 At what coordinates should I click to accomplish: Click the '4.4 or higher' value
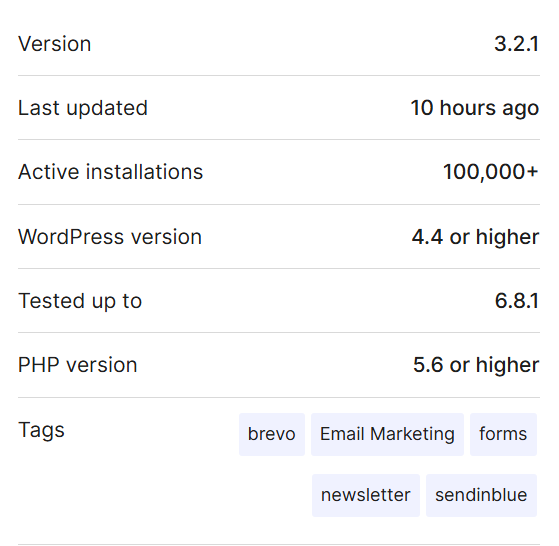[475, 237]
